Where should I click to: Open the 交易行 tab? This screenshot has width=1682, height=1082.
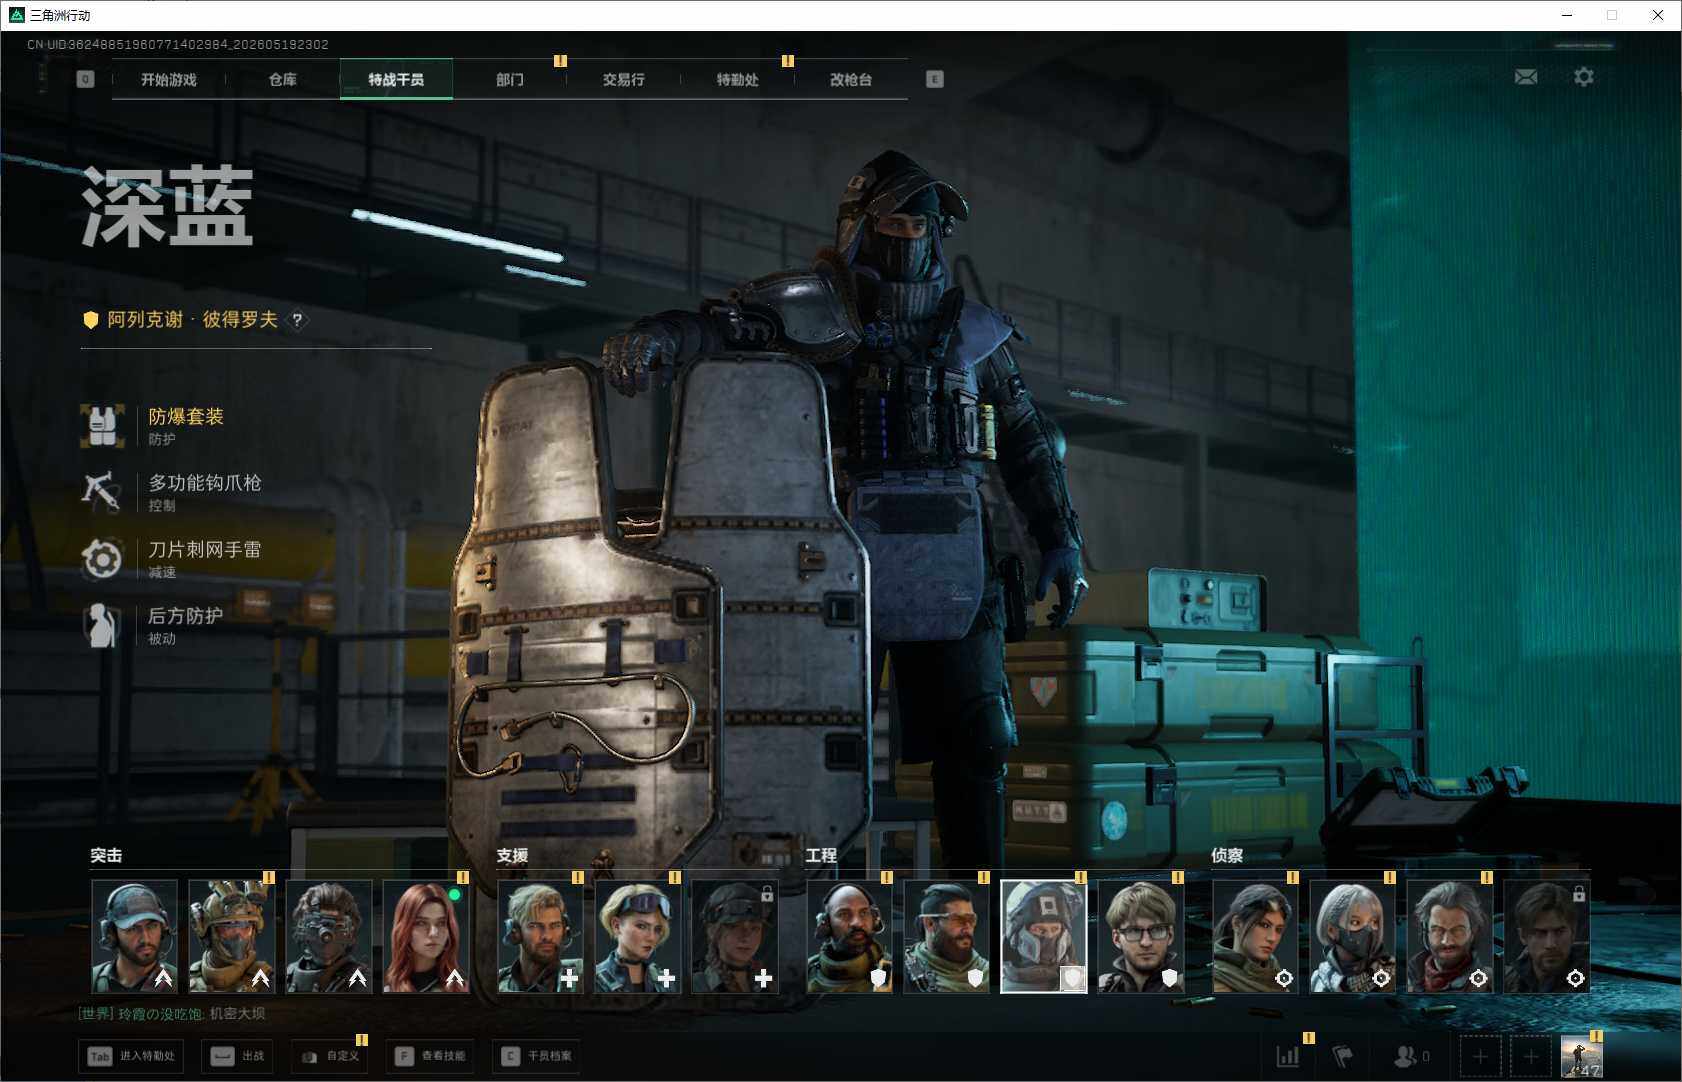click(x=624, y=79)
